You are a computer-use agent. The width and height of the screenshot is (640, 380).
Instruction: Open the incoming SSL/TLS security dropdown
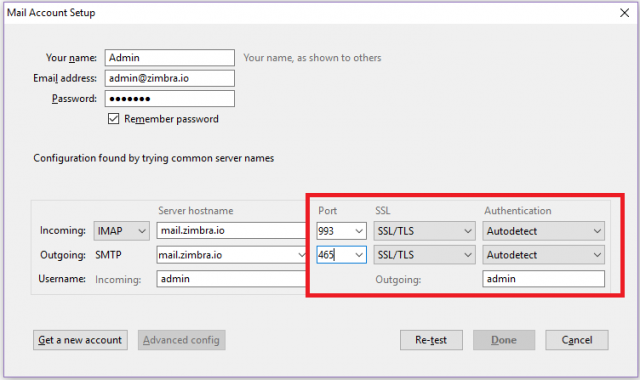(424, 231)
